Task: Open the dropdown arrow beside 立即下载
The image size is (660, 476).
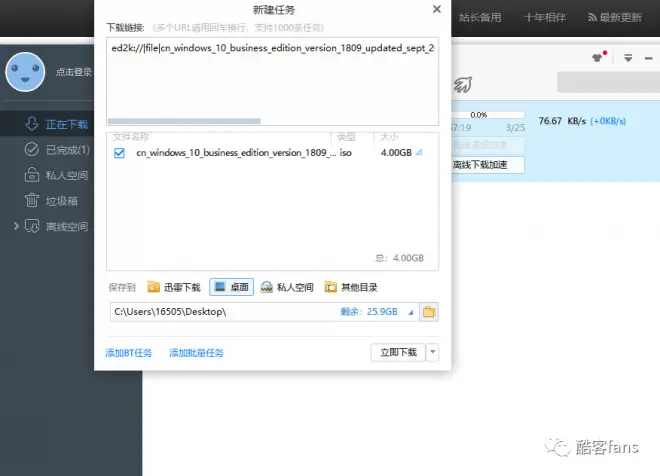Action: click(433, 352)
